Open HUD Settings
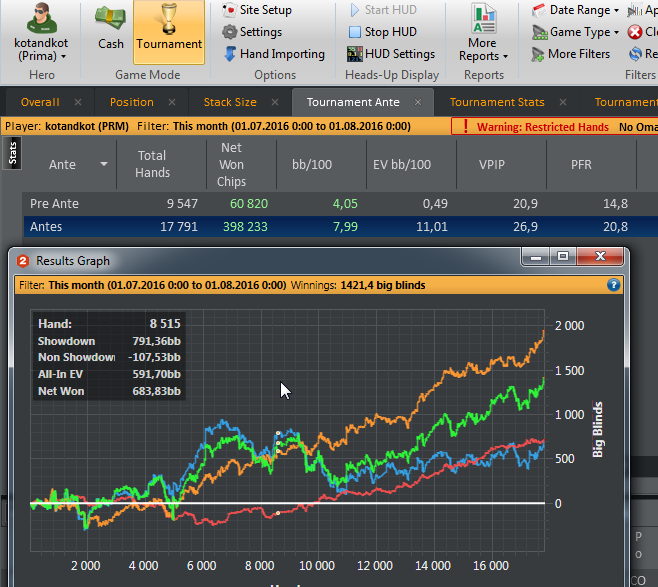This screenshot has height=587, width=658. click(391, 54)
